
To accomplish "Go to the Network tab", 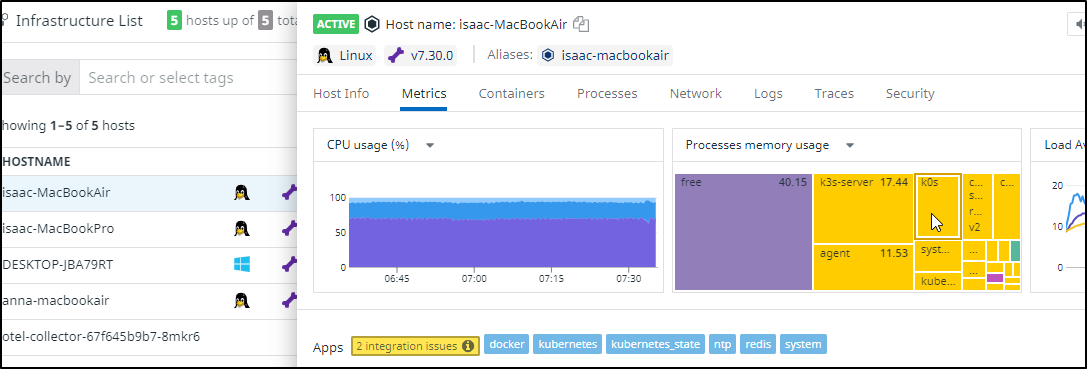I will click(696, 94).
